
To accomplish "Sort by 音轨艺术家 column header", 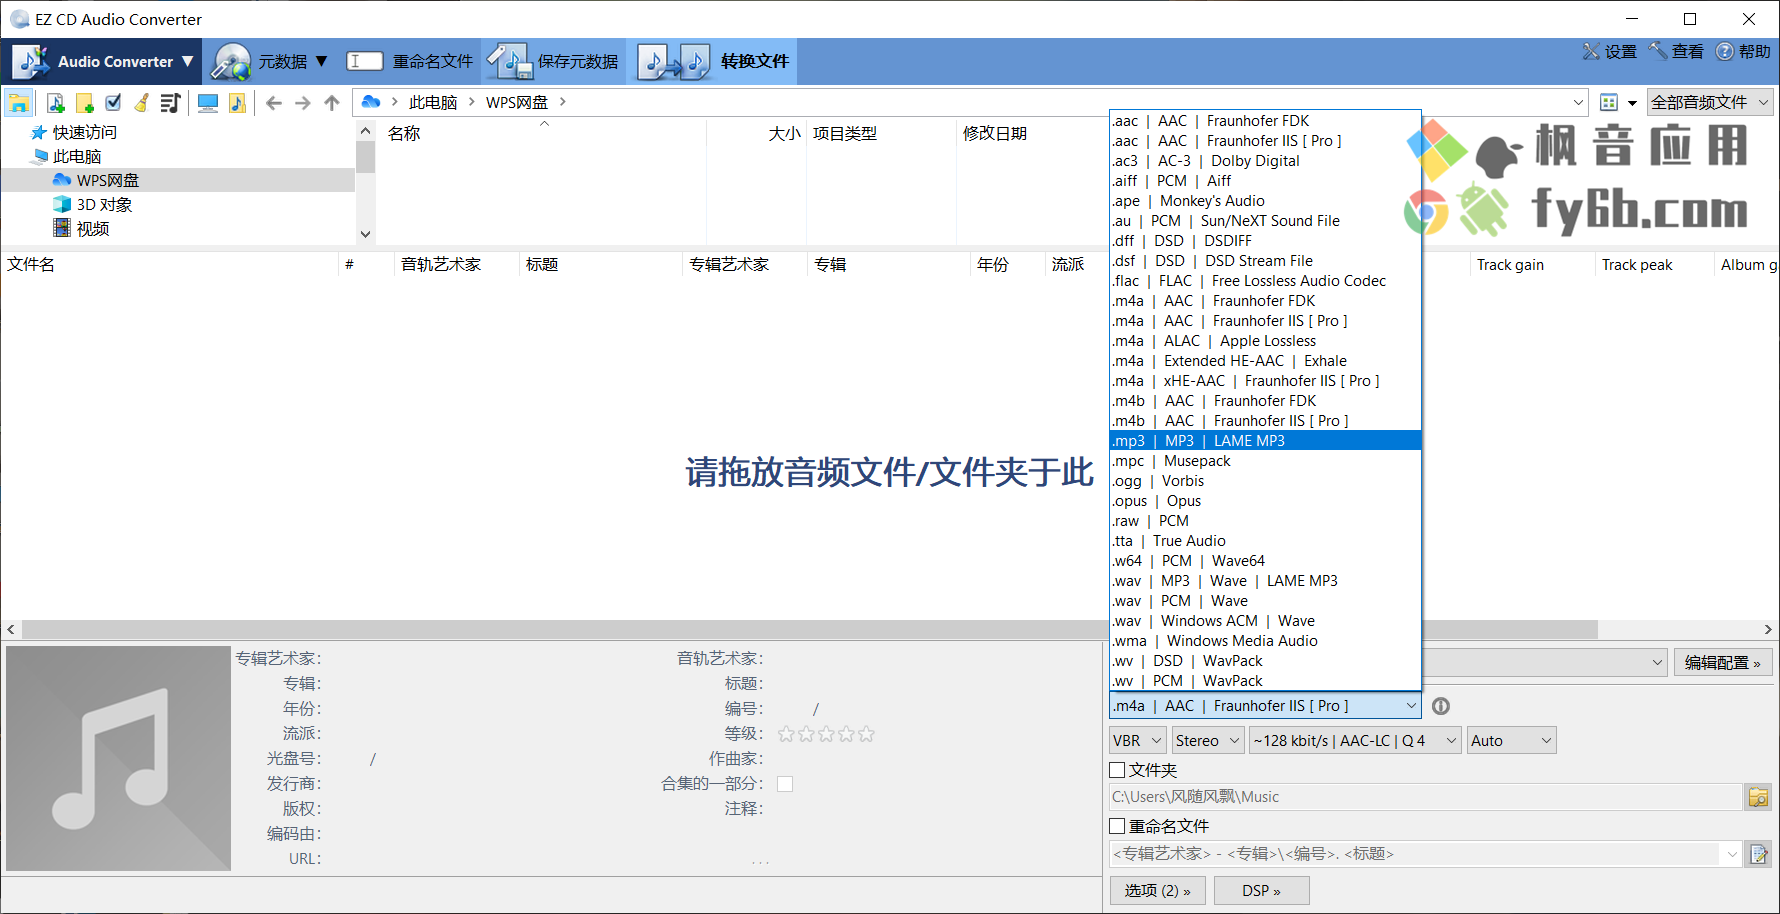I will (x=440, y=264).
